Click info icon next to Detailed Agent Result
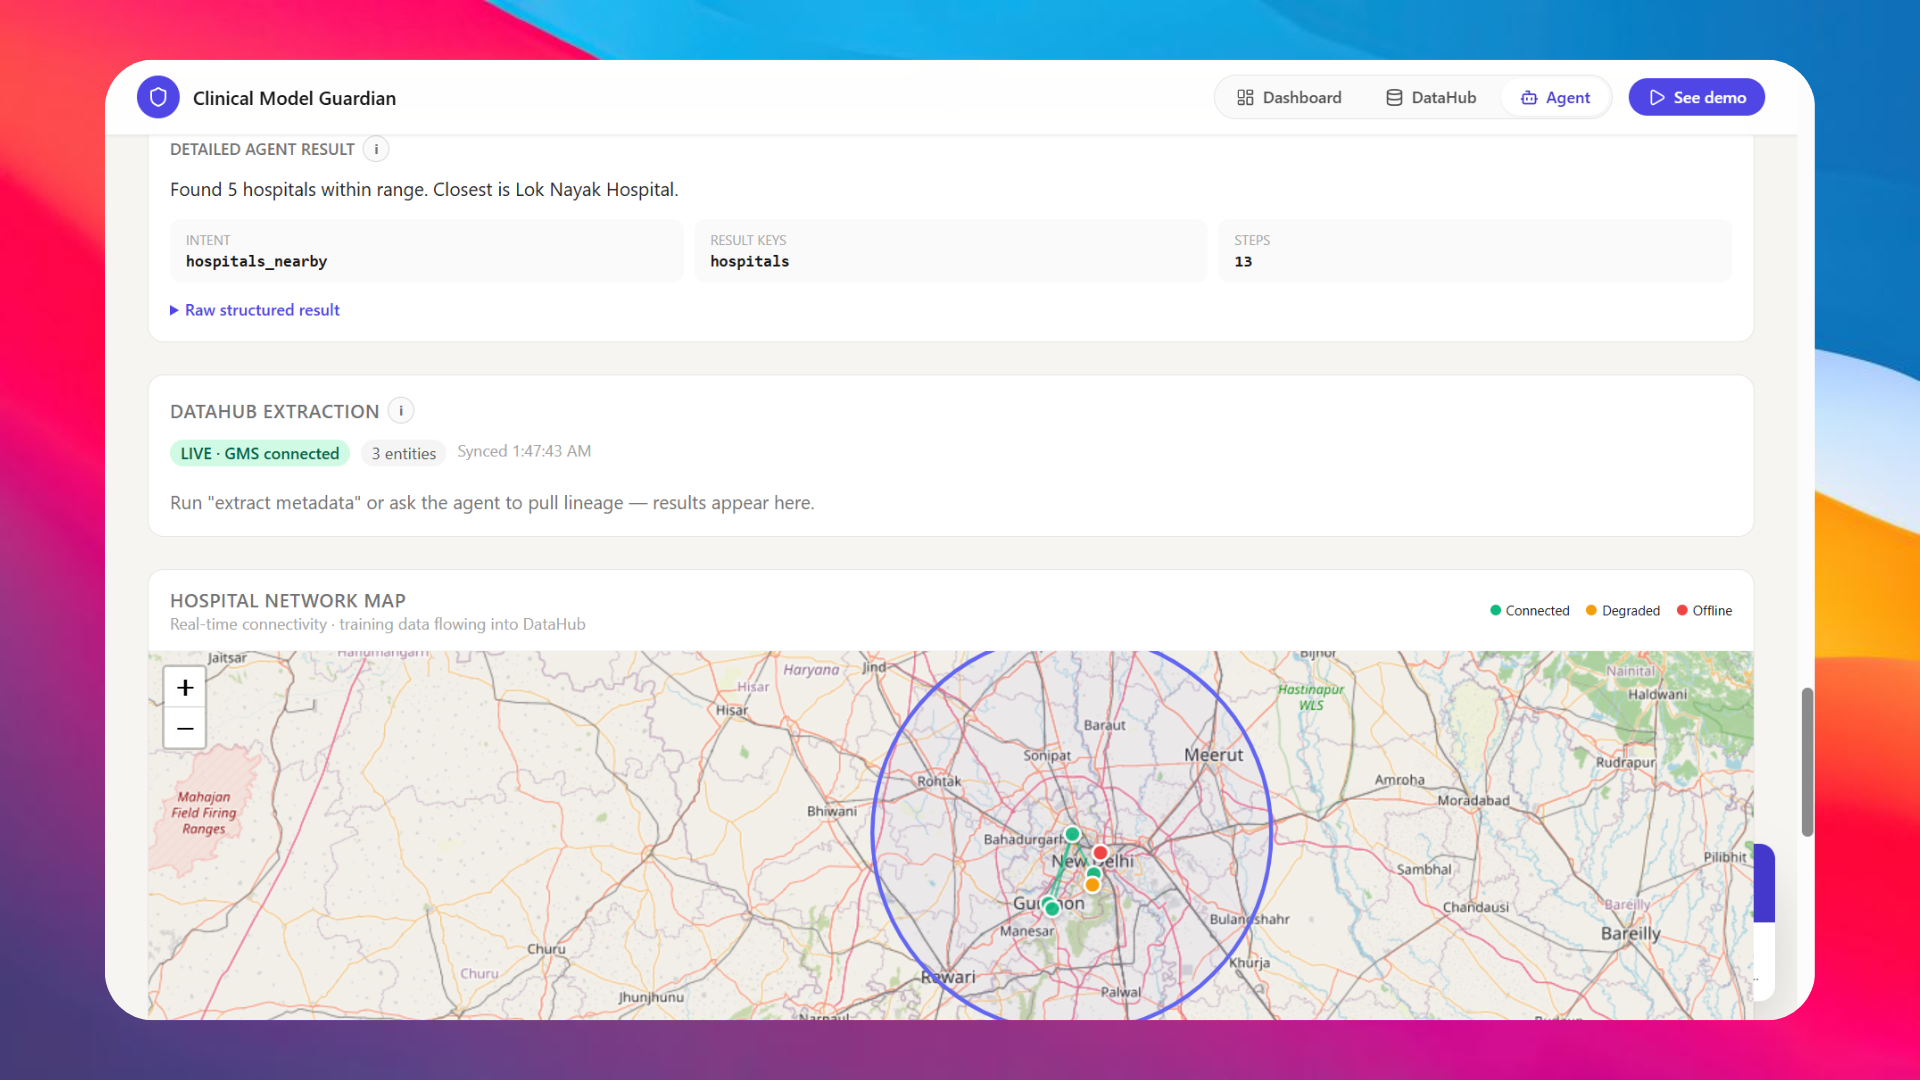The image size is (1920, 1080). click(x=376, y=149)
